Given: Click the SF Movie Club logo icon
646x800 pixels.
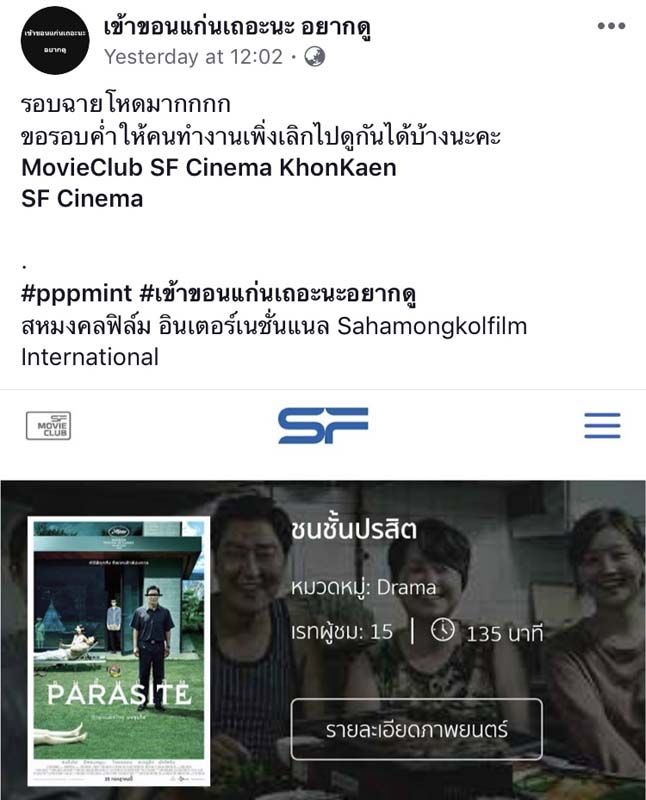Looking at the screenshot, I should 48,426.
